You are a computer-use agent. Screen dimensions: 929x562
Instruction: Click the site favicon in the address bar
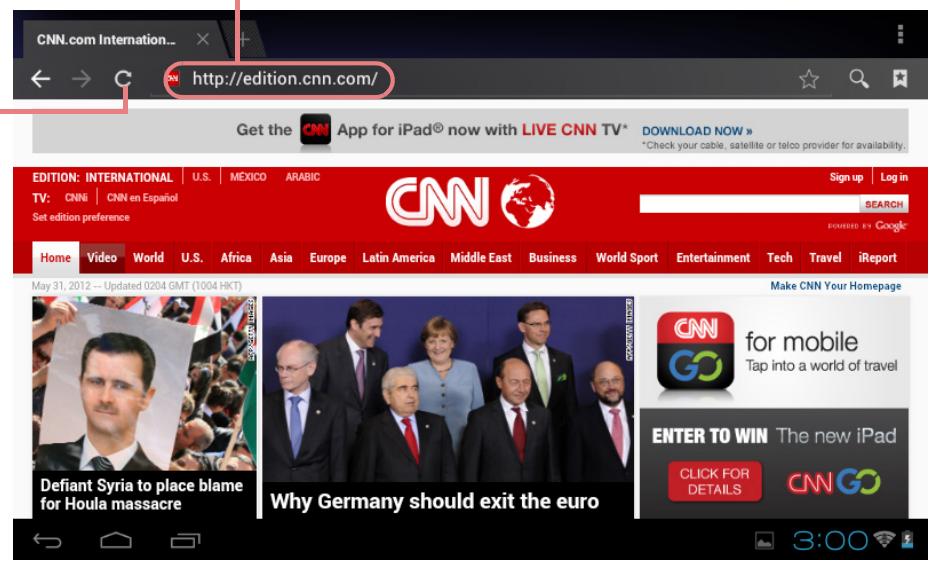173,78
